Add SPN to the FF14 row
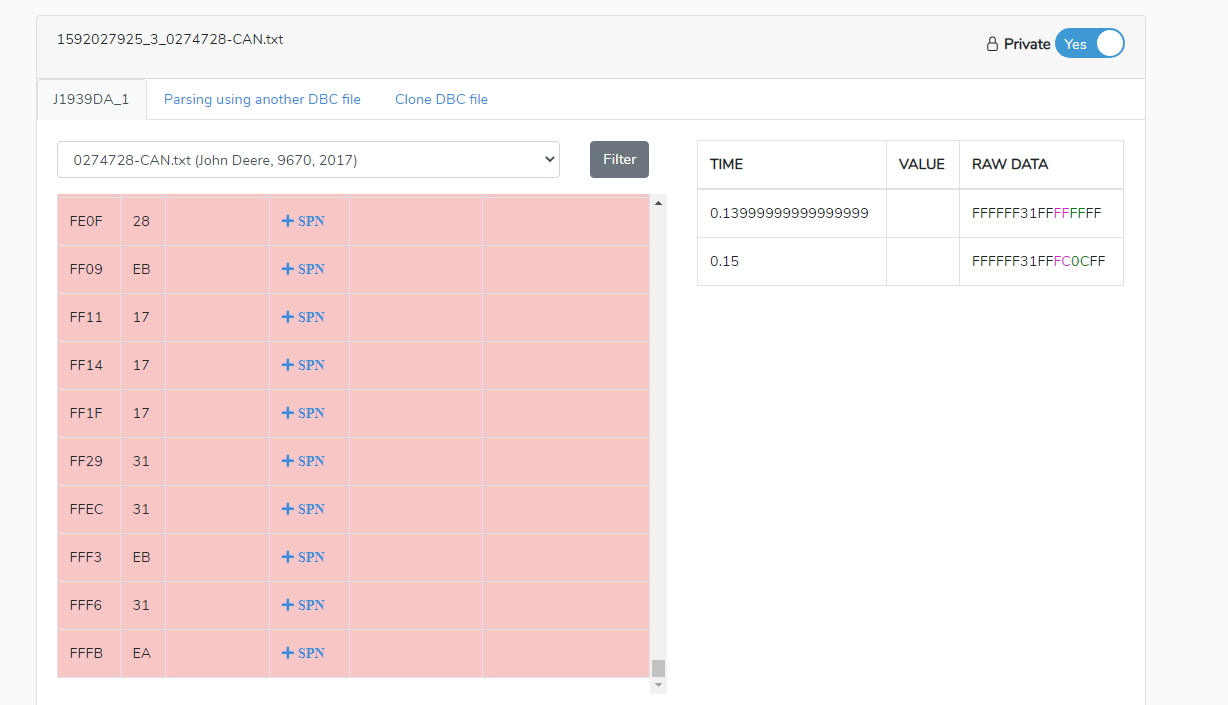 pos(303,365)
